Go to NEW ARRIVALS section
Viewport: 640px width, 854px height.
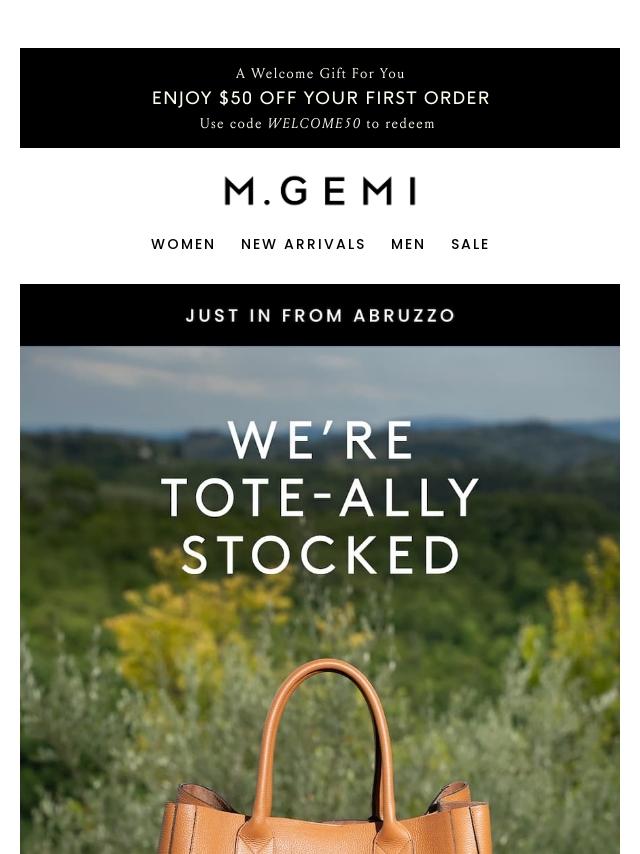click(303, 244)
